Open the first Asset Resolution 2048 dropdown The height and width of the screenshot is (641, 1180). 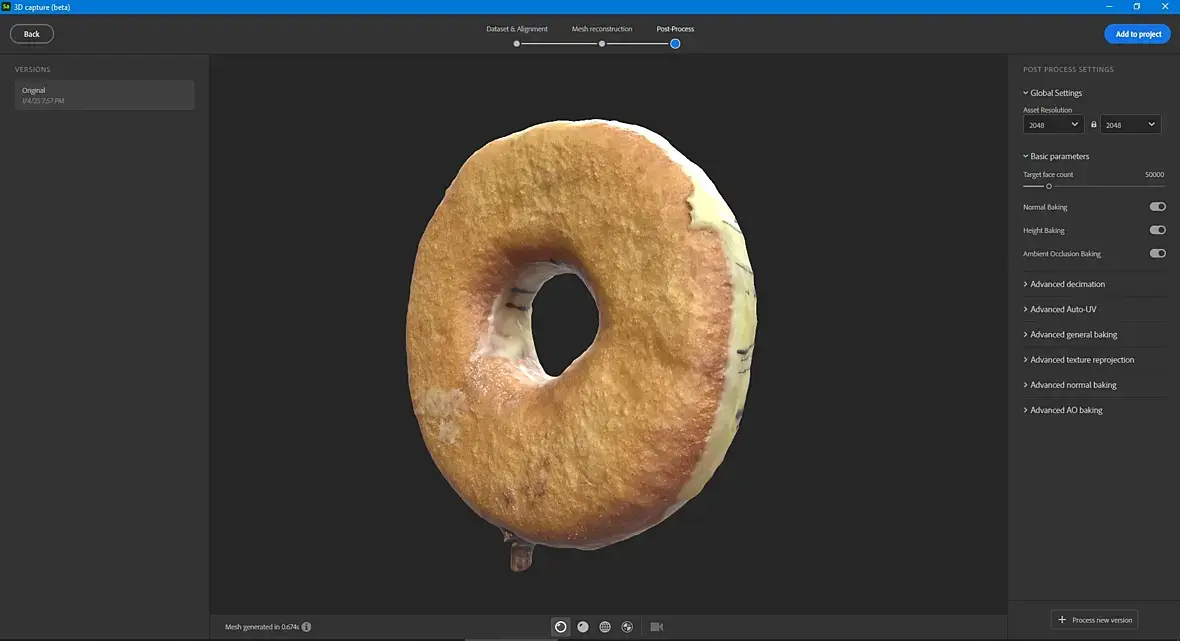point(1053,125)
